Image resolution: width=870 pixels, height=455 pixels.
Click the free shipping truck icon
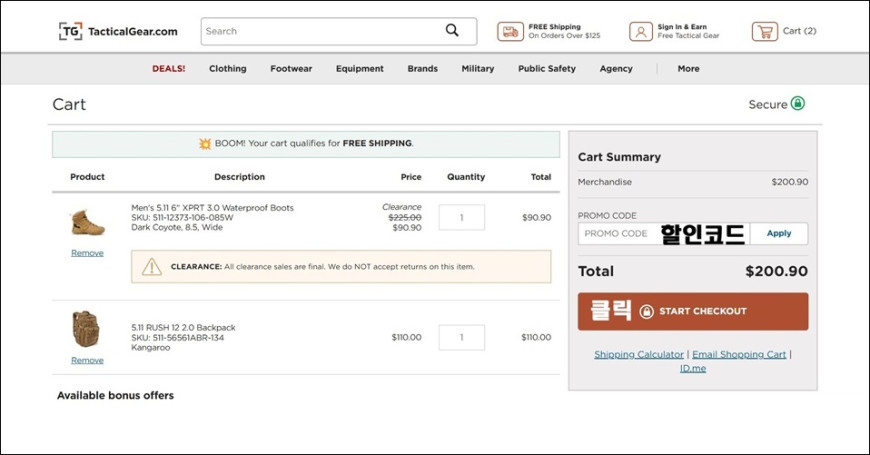[510, 32]
